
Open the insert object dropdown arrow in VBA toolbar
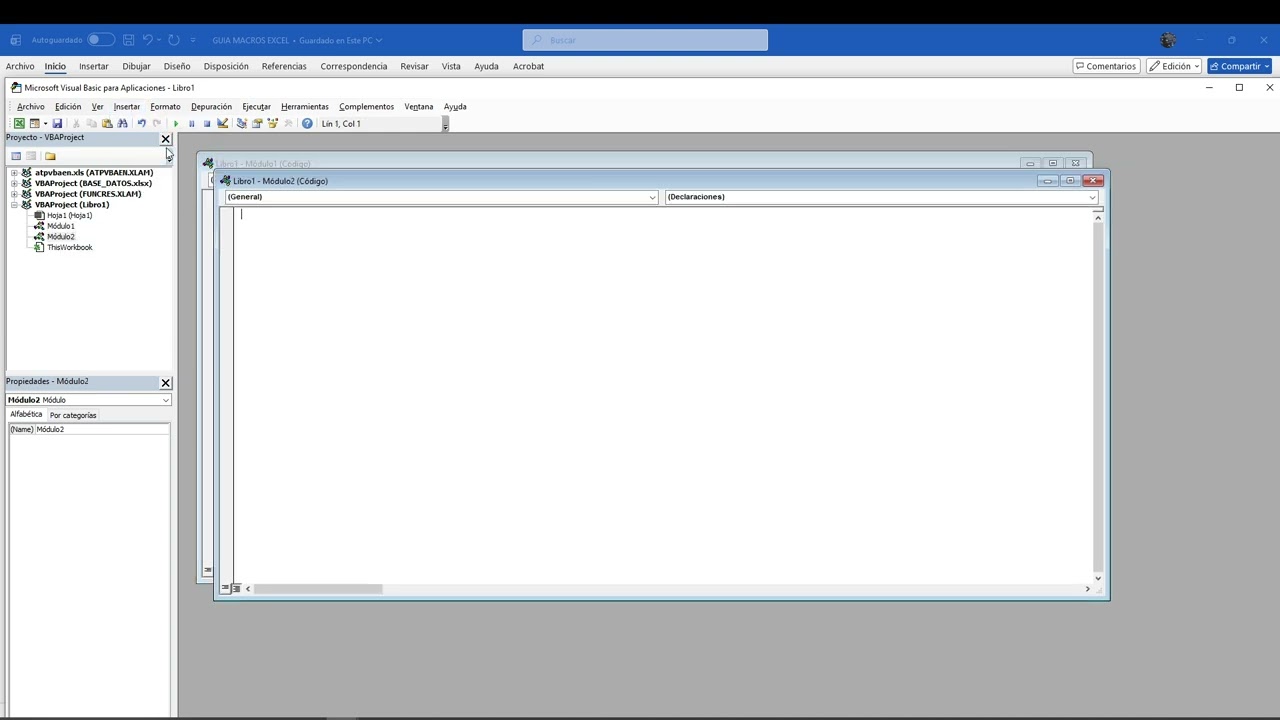coord(45,123)
